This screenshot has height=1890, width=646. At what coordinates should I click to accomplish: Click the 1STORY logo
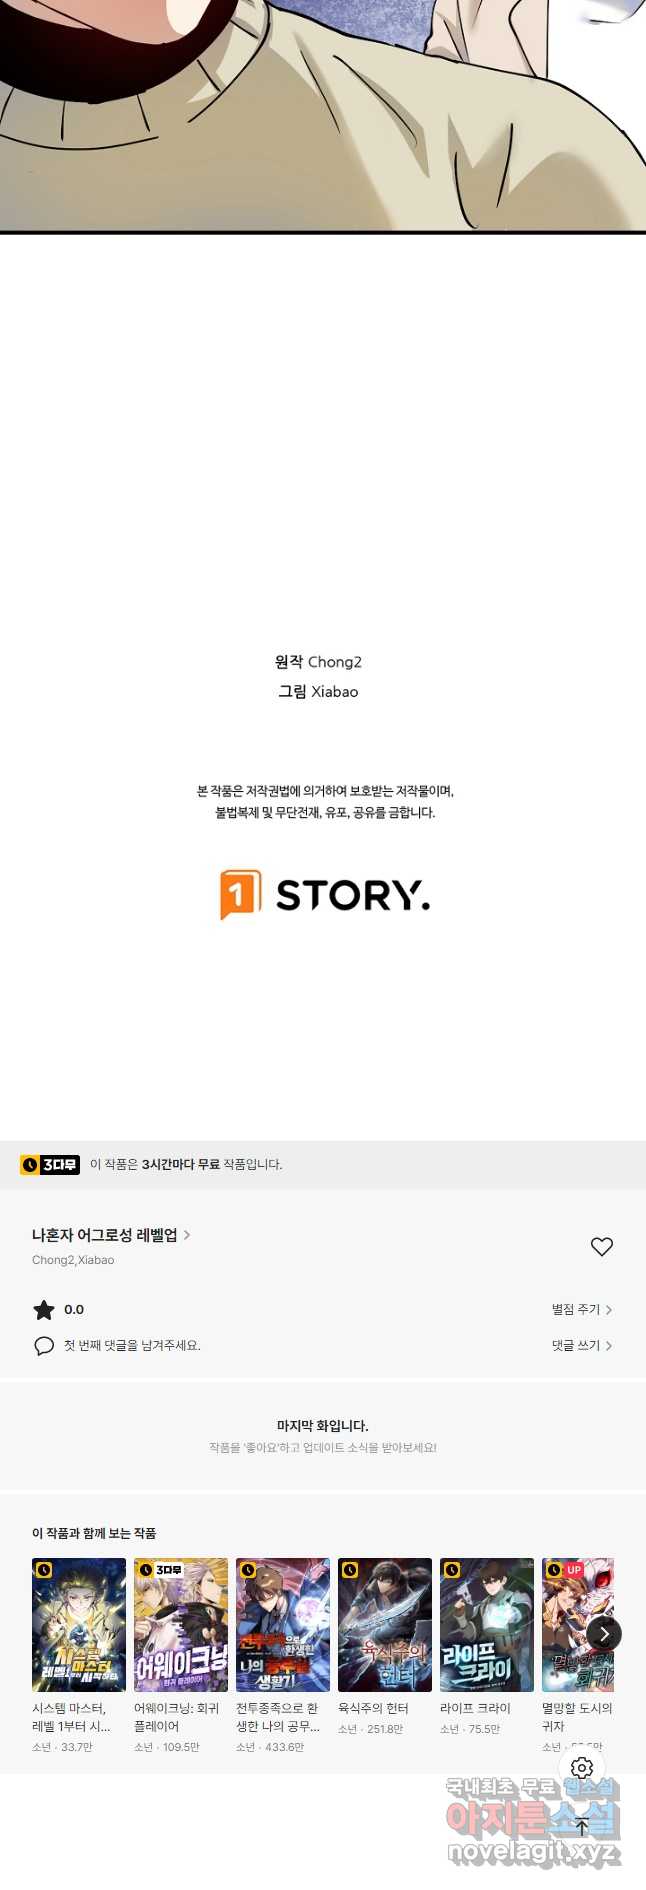tap(325, 894)
